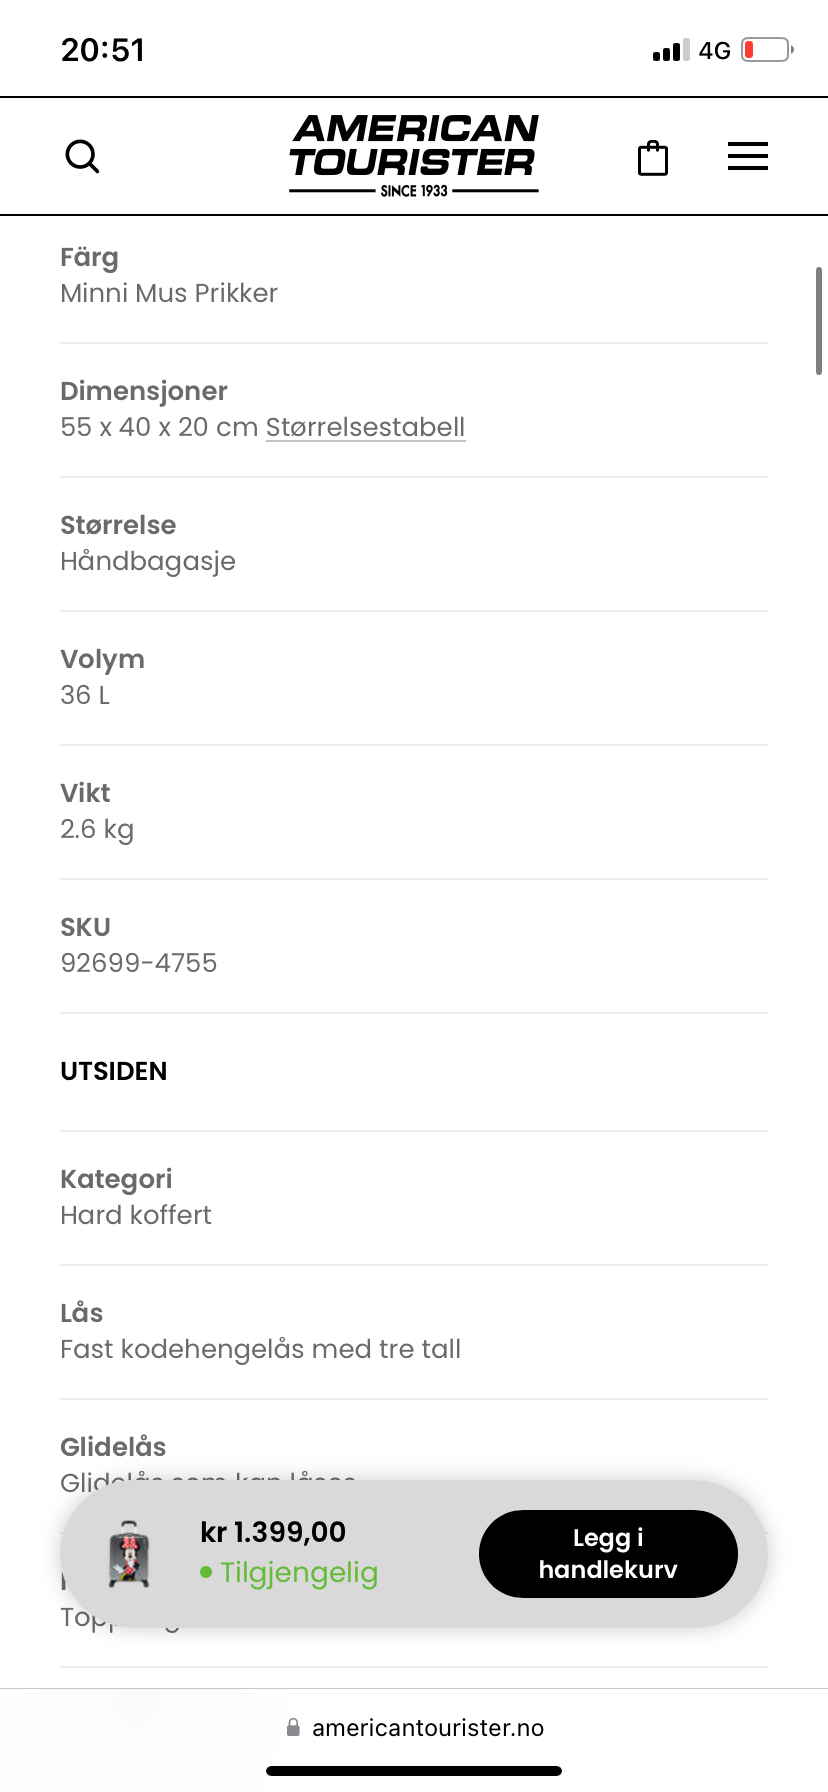Tap the Minnie suitcase thumbnail
Screen dimensions: 828x1792
tap(129, 1554)
